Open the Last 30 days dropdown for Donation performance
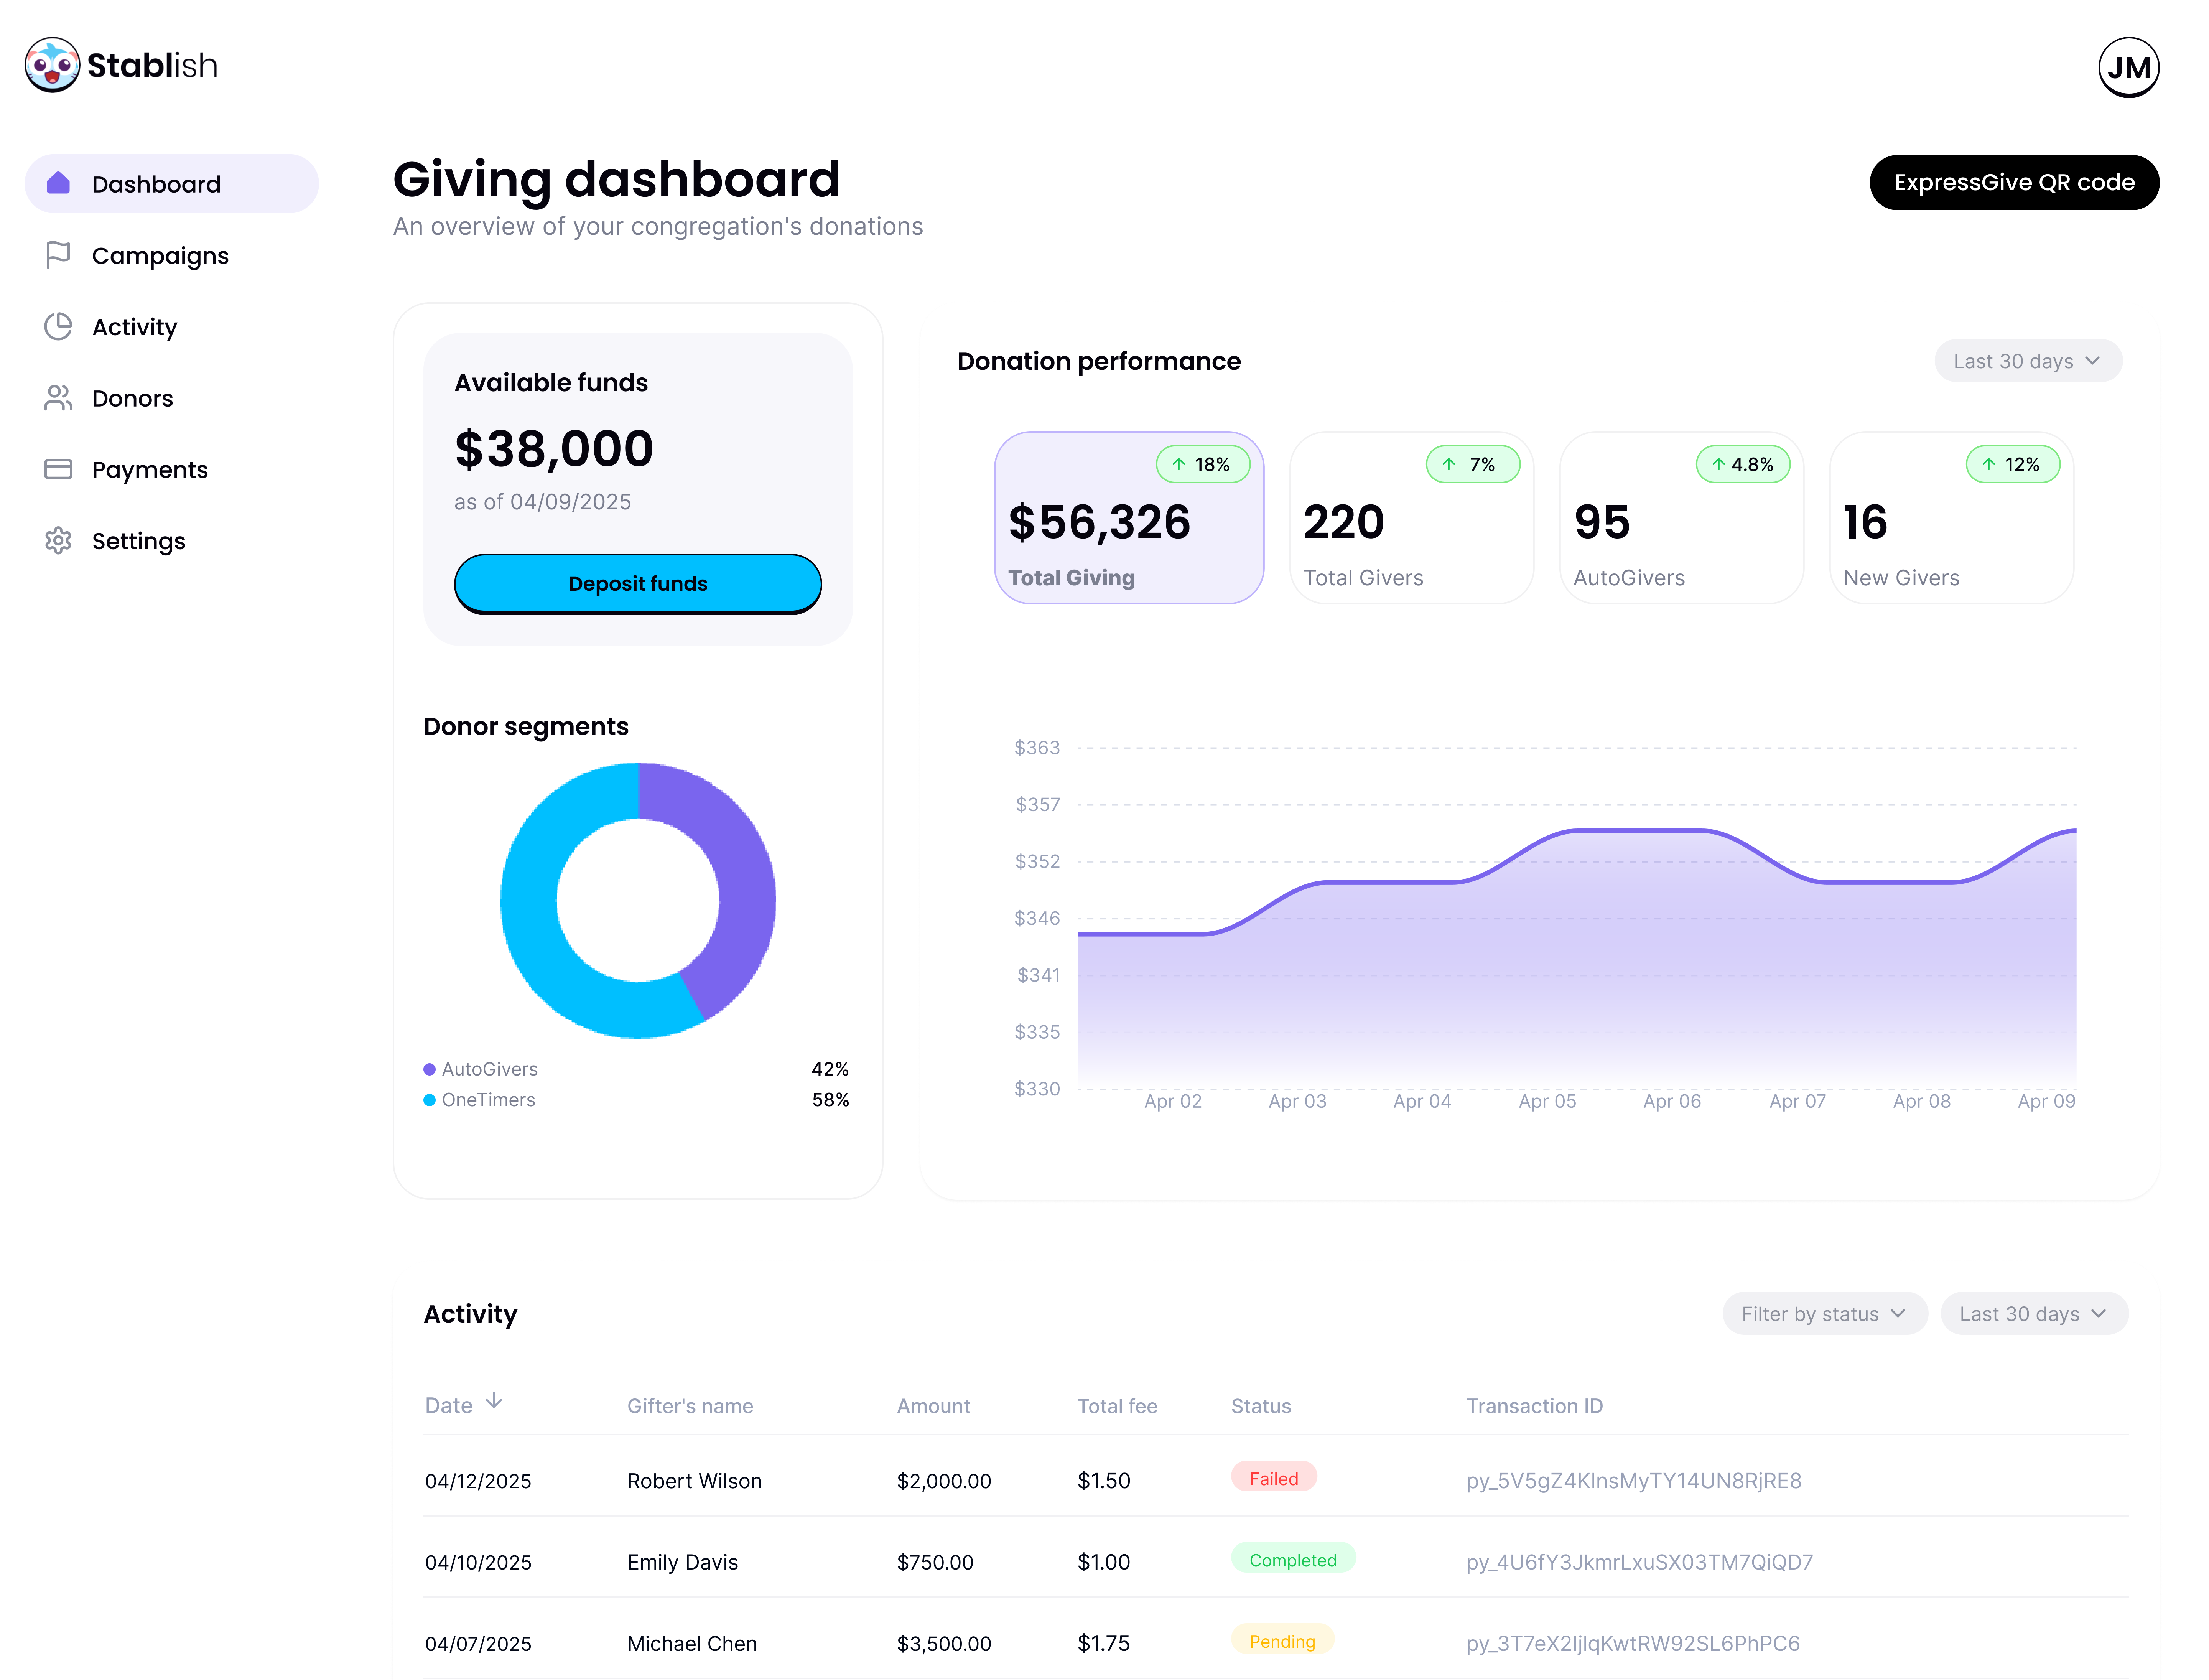The width and height of the screenshot is (2209, 1680). 2028,360
